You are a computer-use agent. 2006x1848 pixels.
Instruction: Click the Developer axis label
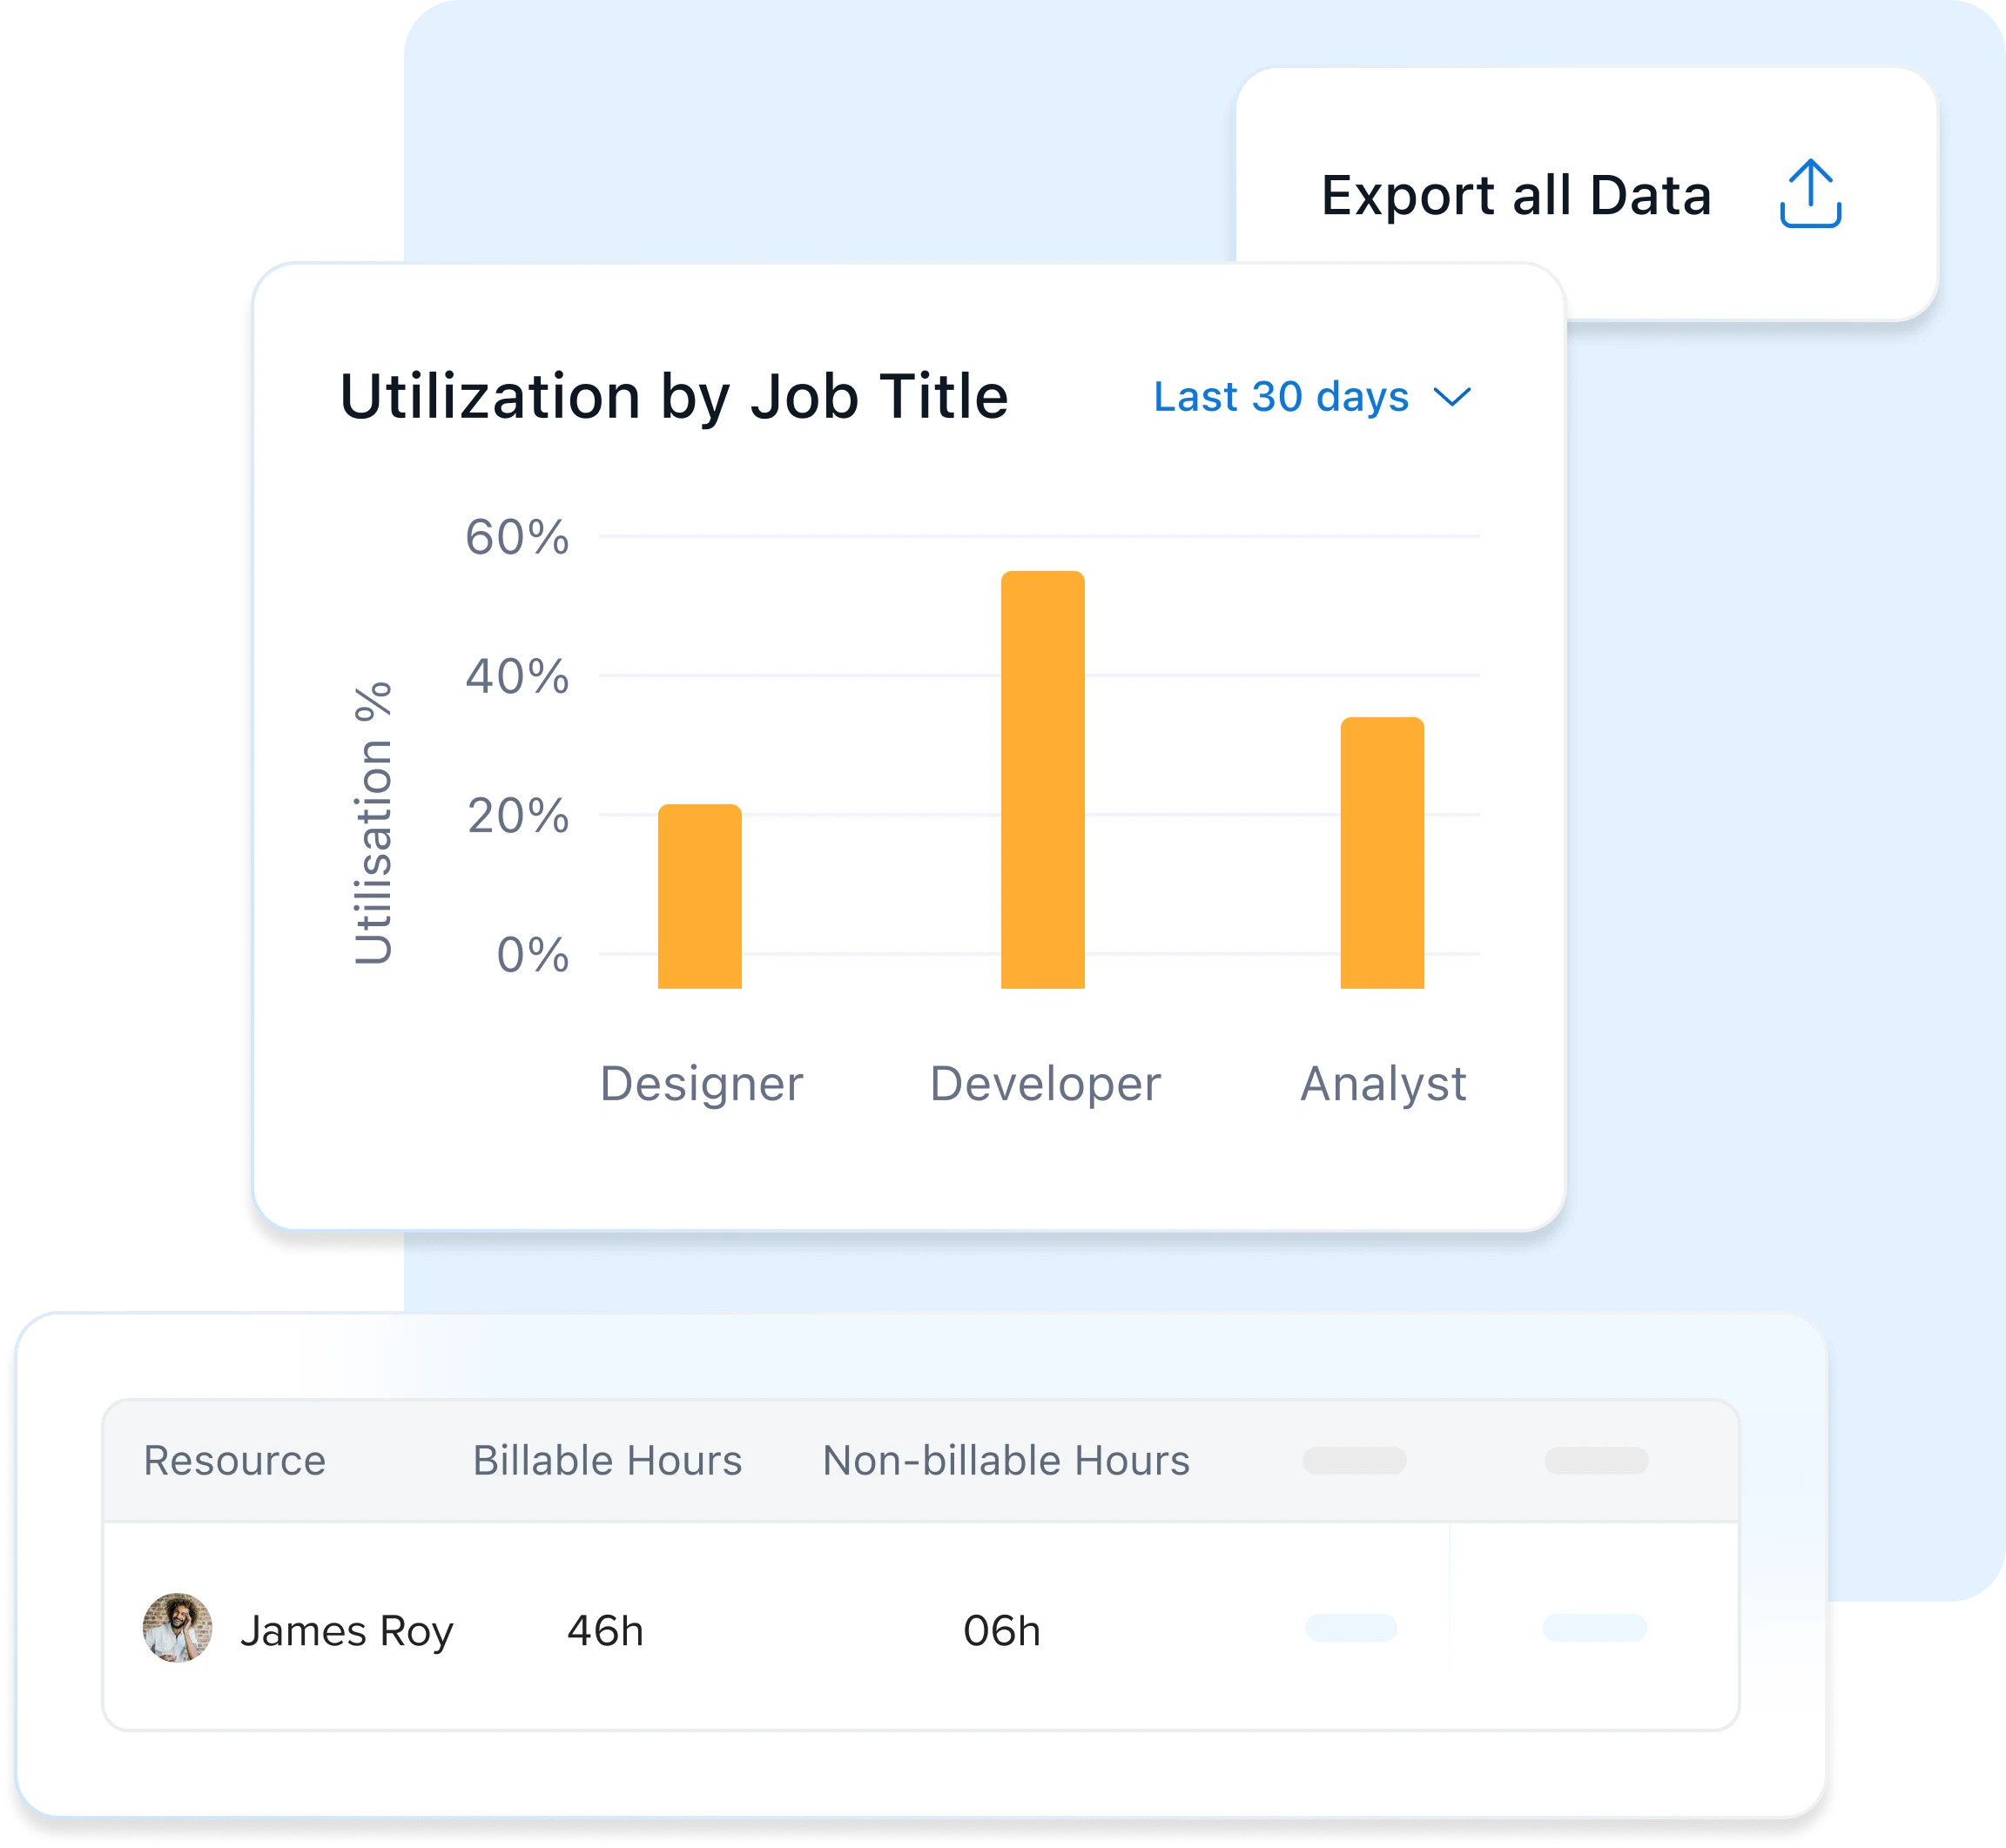pos(1045,1084)
